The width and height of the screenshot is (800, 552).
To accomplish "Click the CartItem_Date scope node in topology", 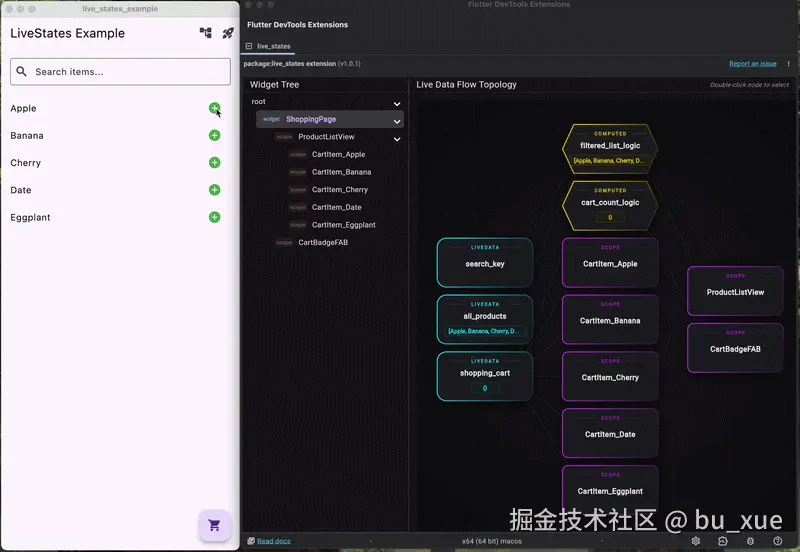I will pos(610,433).
